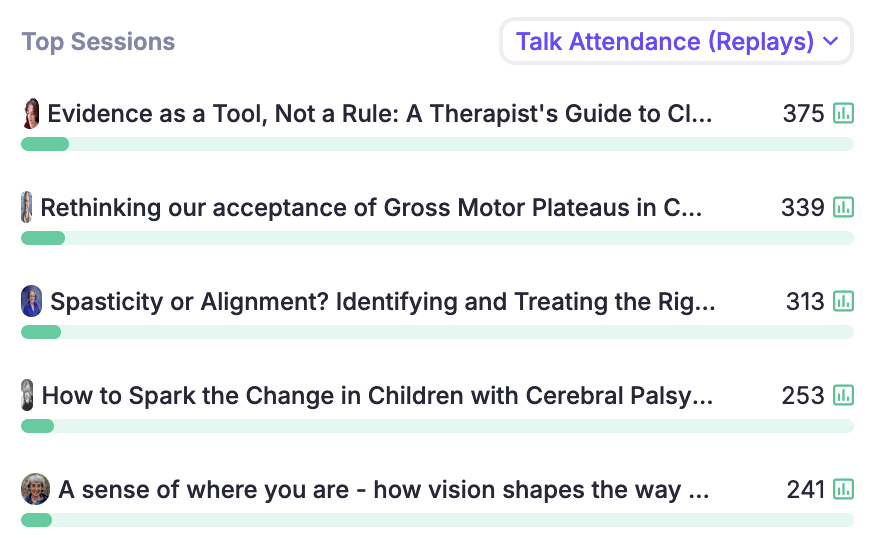Open the Talk Attendance (Replays) dropdown
This screenshot has width=884, height=548.
pyautogui.click(x=676, y=42)
